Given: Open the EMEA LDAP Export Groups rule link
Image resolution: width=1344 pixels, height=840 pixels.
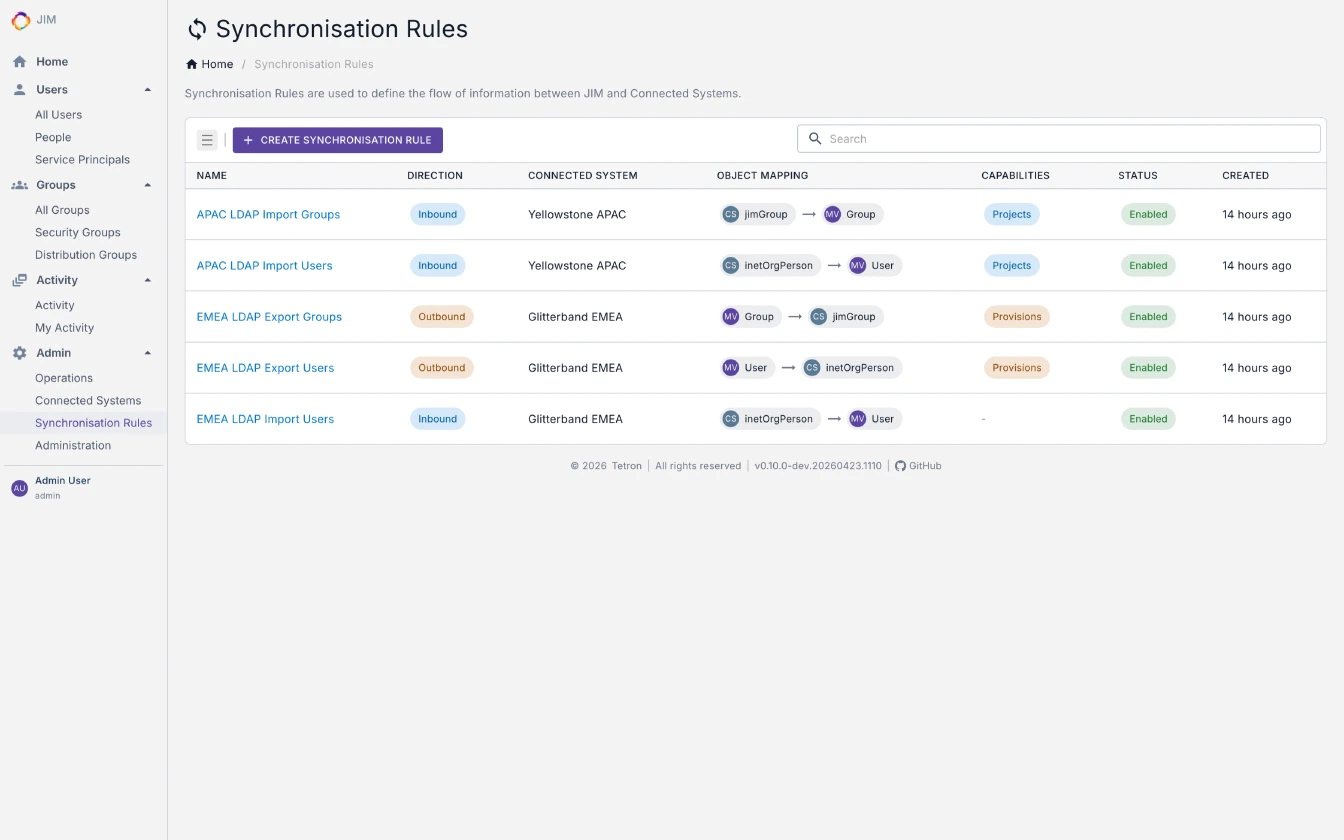Looking at the screenshot, I should 268,316.
